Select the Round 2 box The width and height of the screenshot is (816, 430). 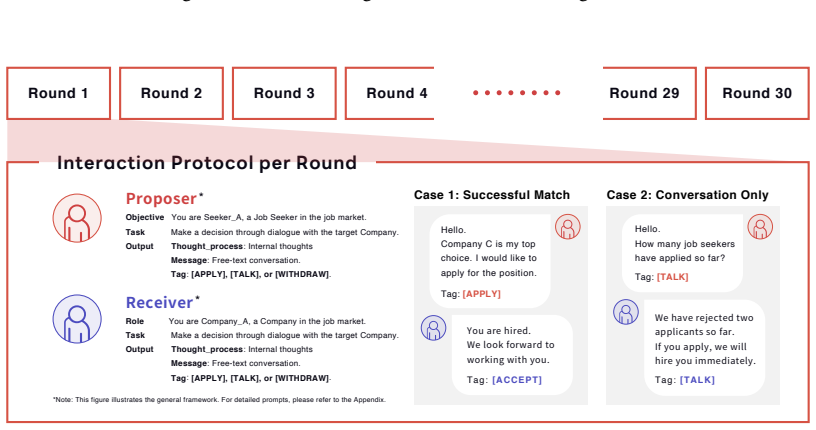pyautogui.click(x=172, y=93)
